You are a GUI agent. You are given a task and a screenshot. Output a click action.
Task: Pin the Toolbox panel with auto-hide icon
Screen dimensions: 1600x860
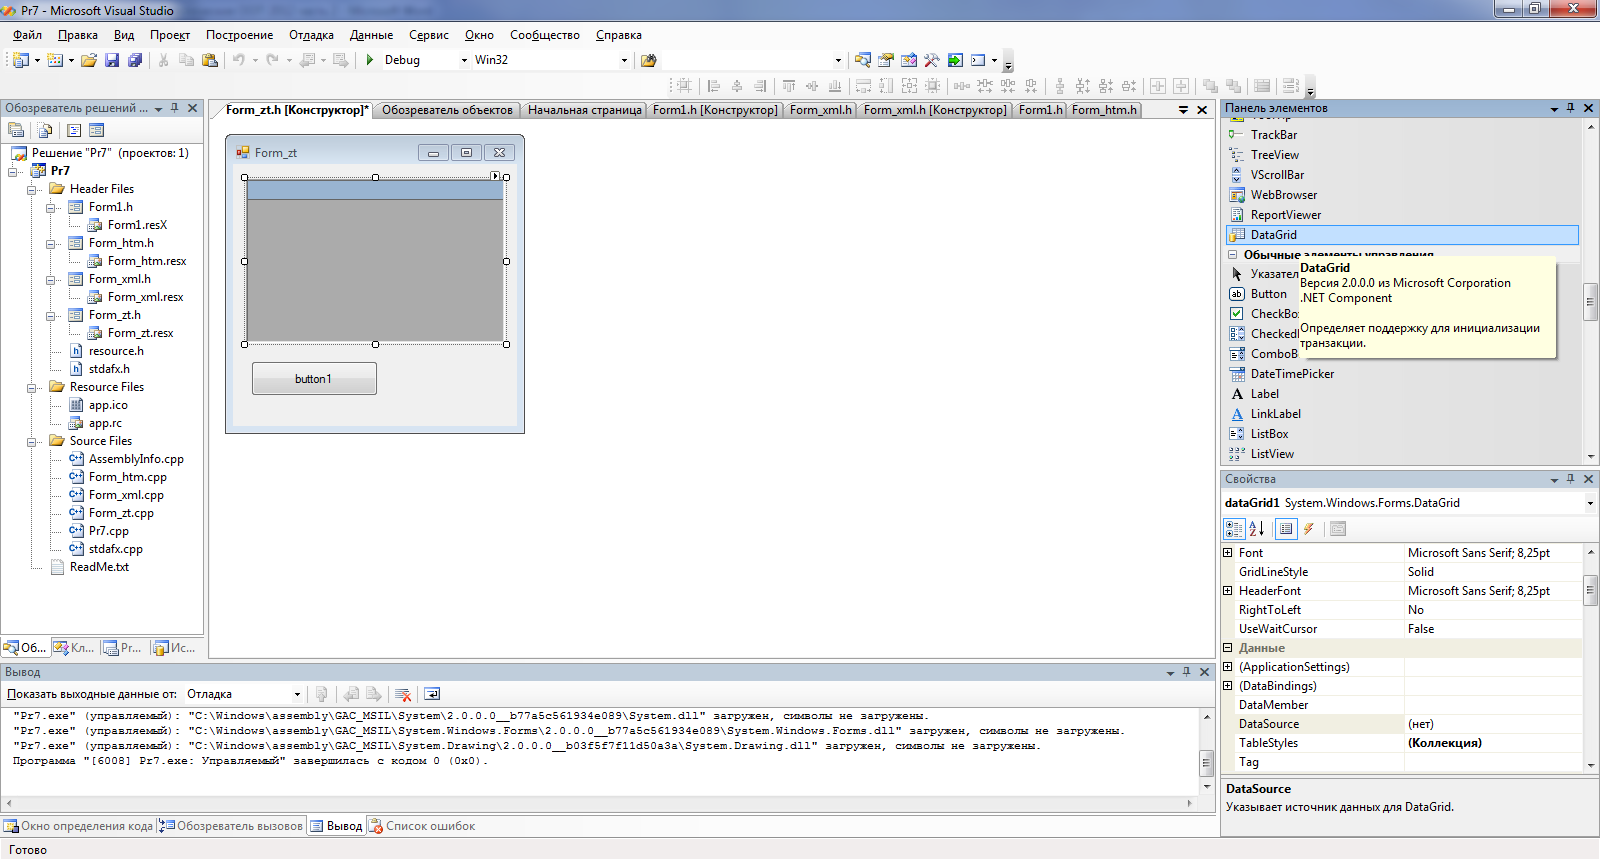pos(1571,108)
